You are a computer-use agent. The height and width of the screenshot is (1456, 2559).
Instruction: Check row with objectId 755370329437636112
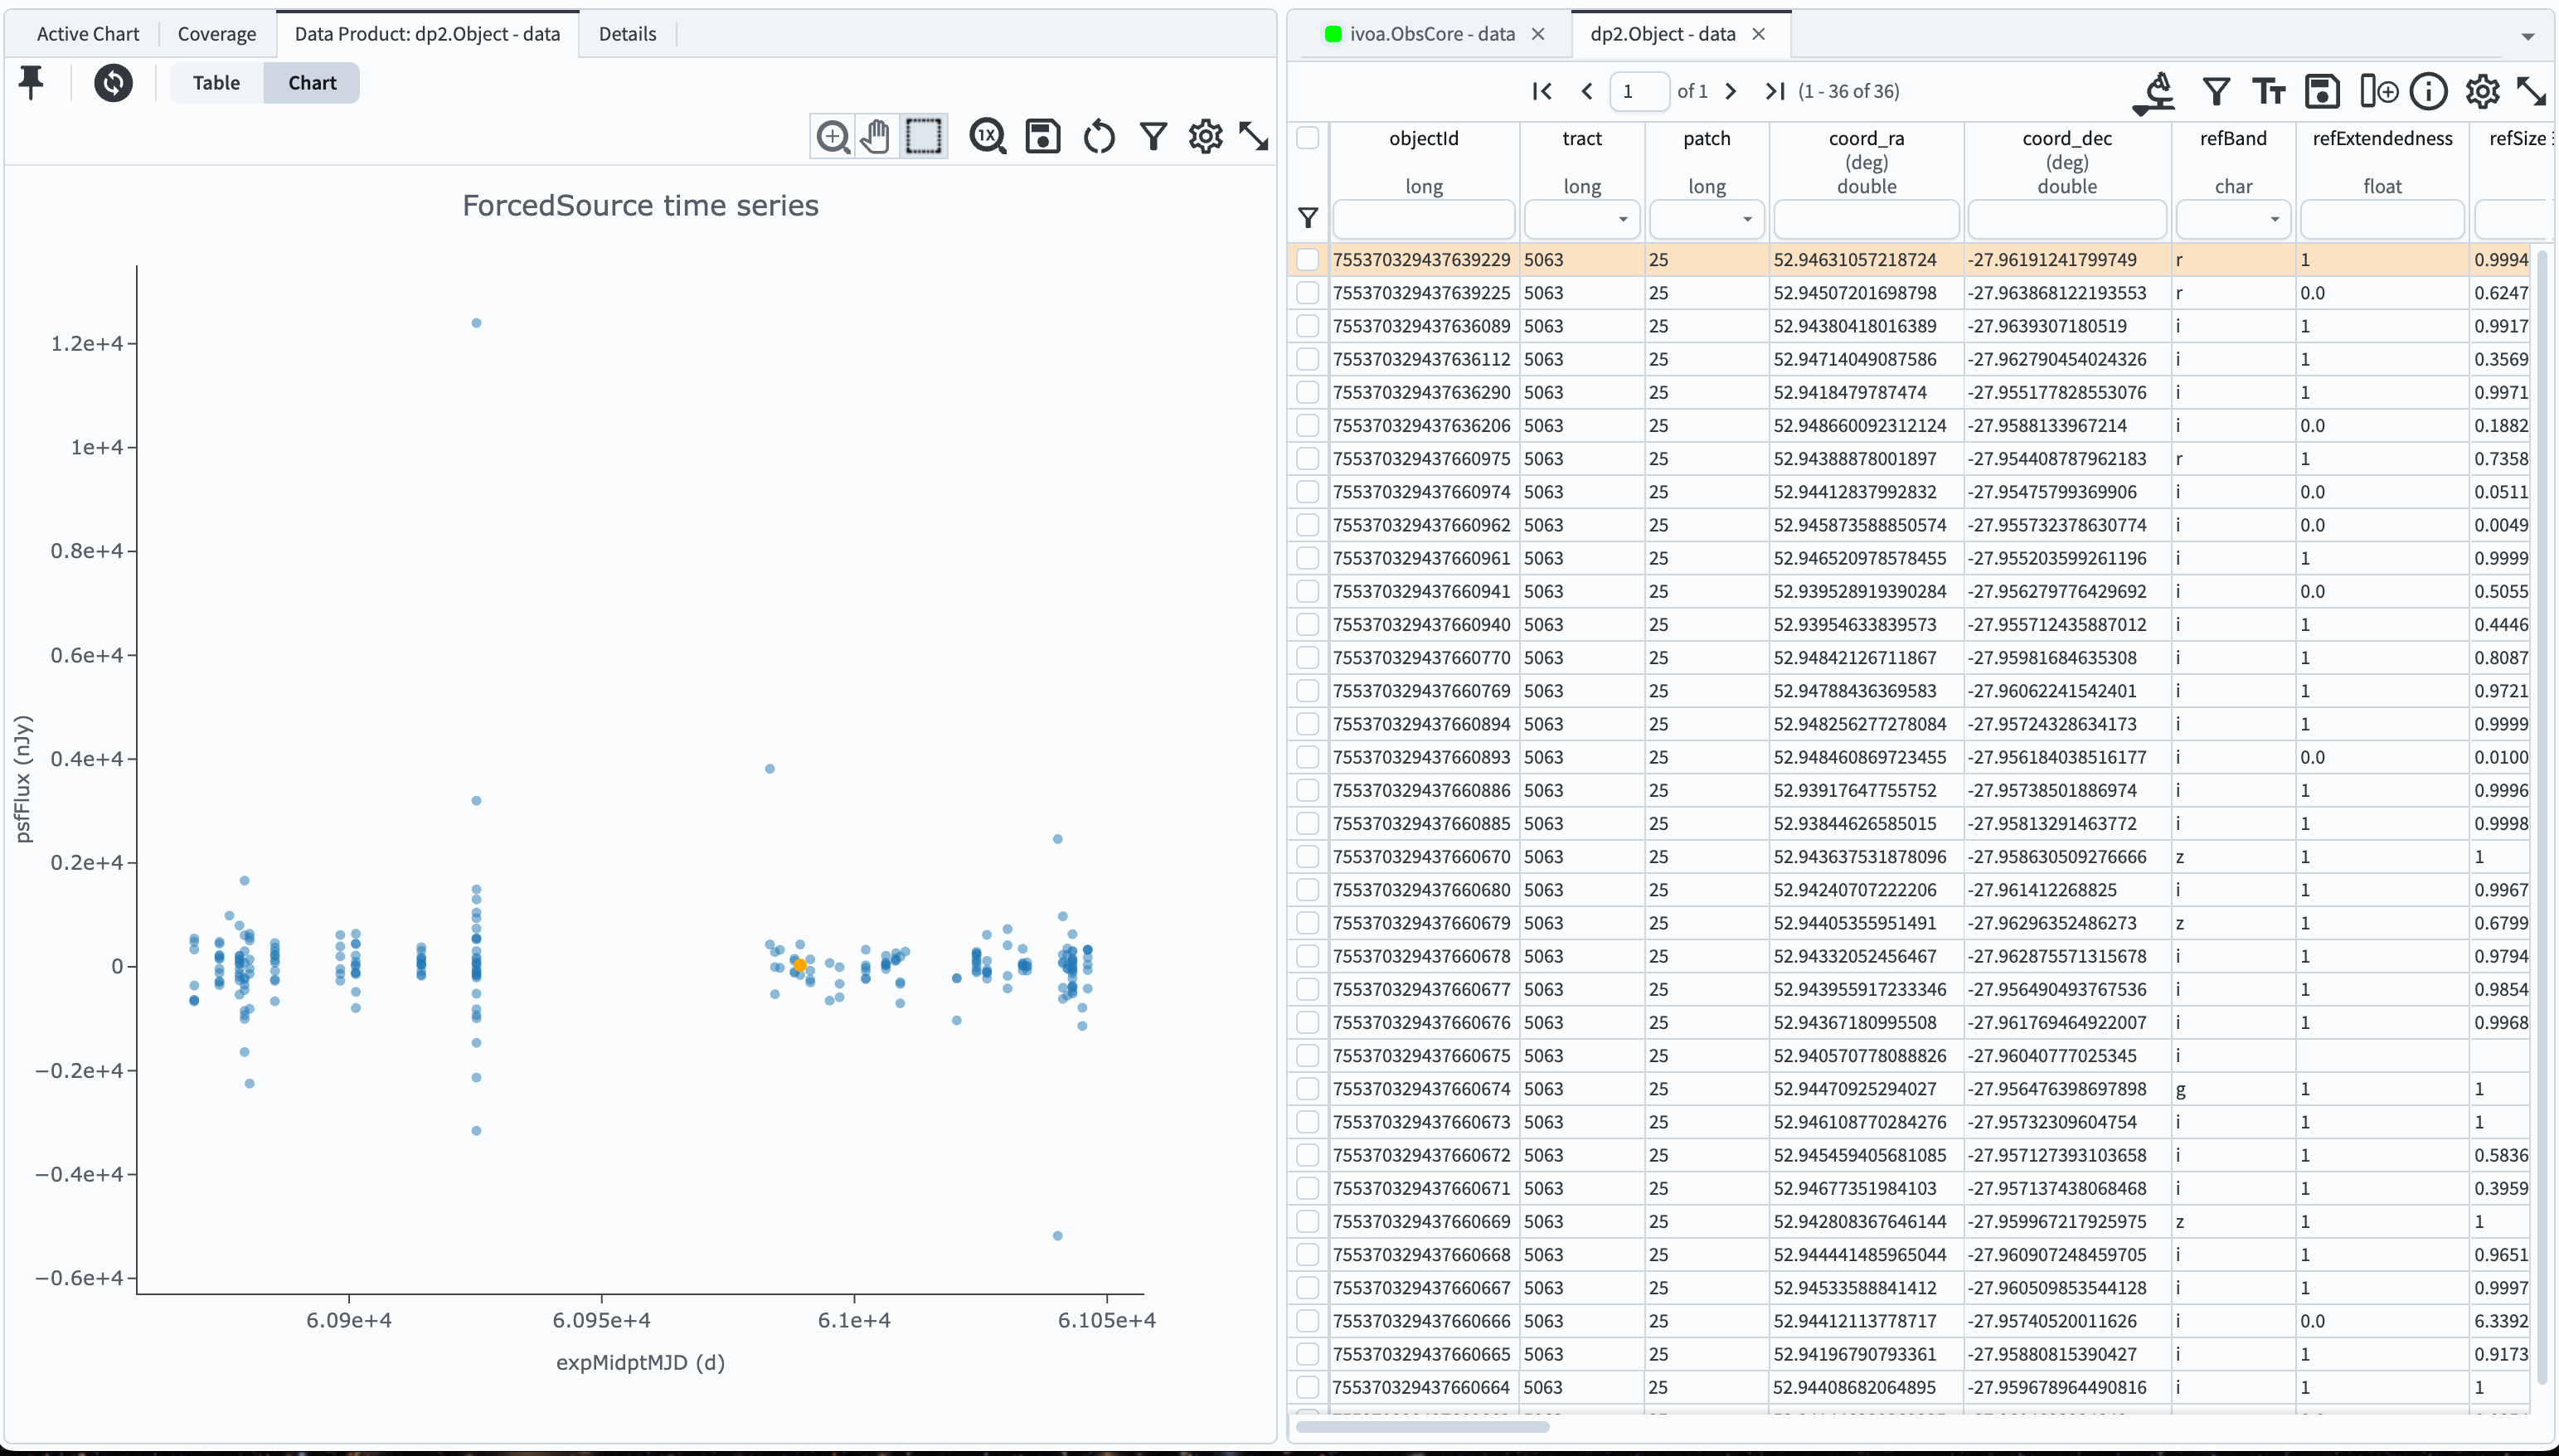[x=1308, y=358]
